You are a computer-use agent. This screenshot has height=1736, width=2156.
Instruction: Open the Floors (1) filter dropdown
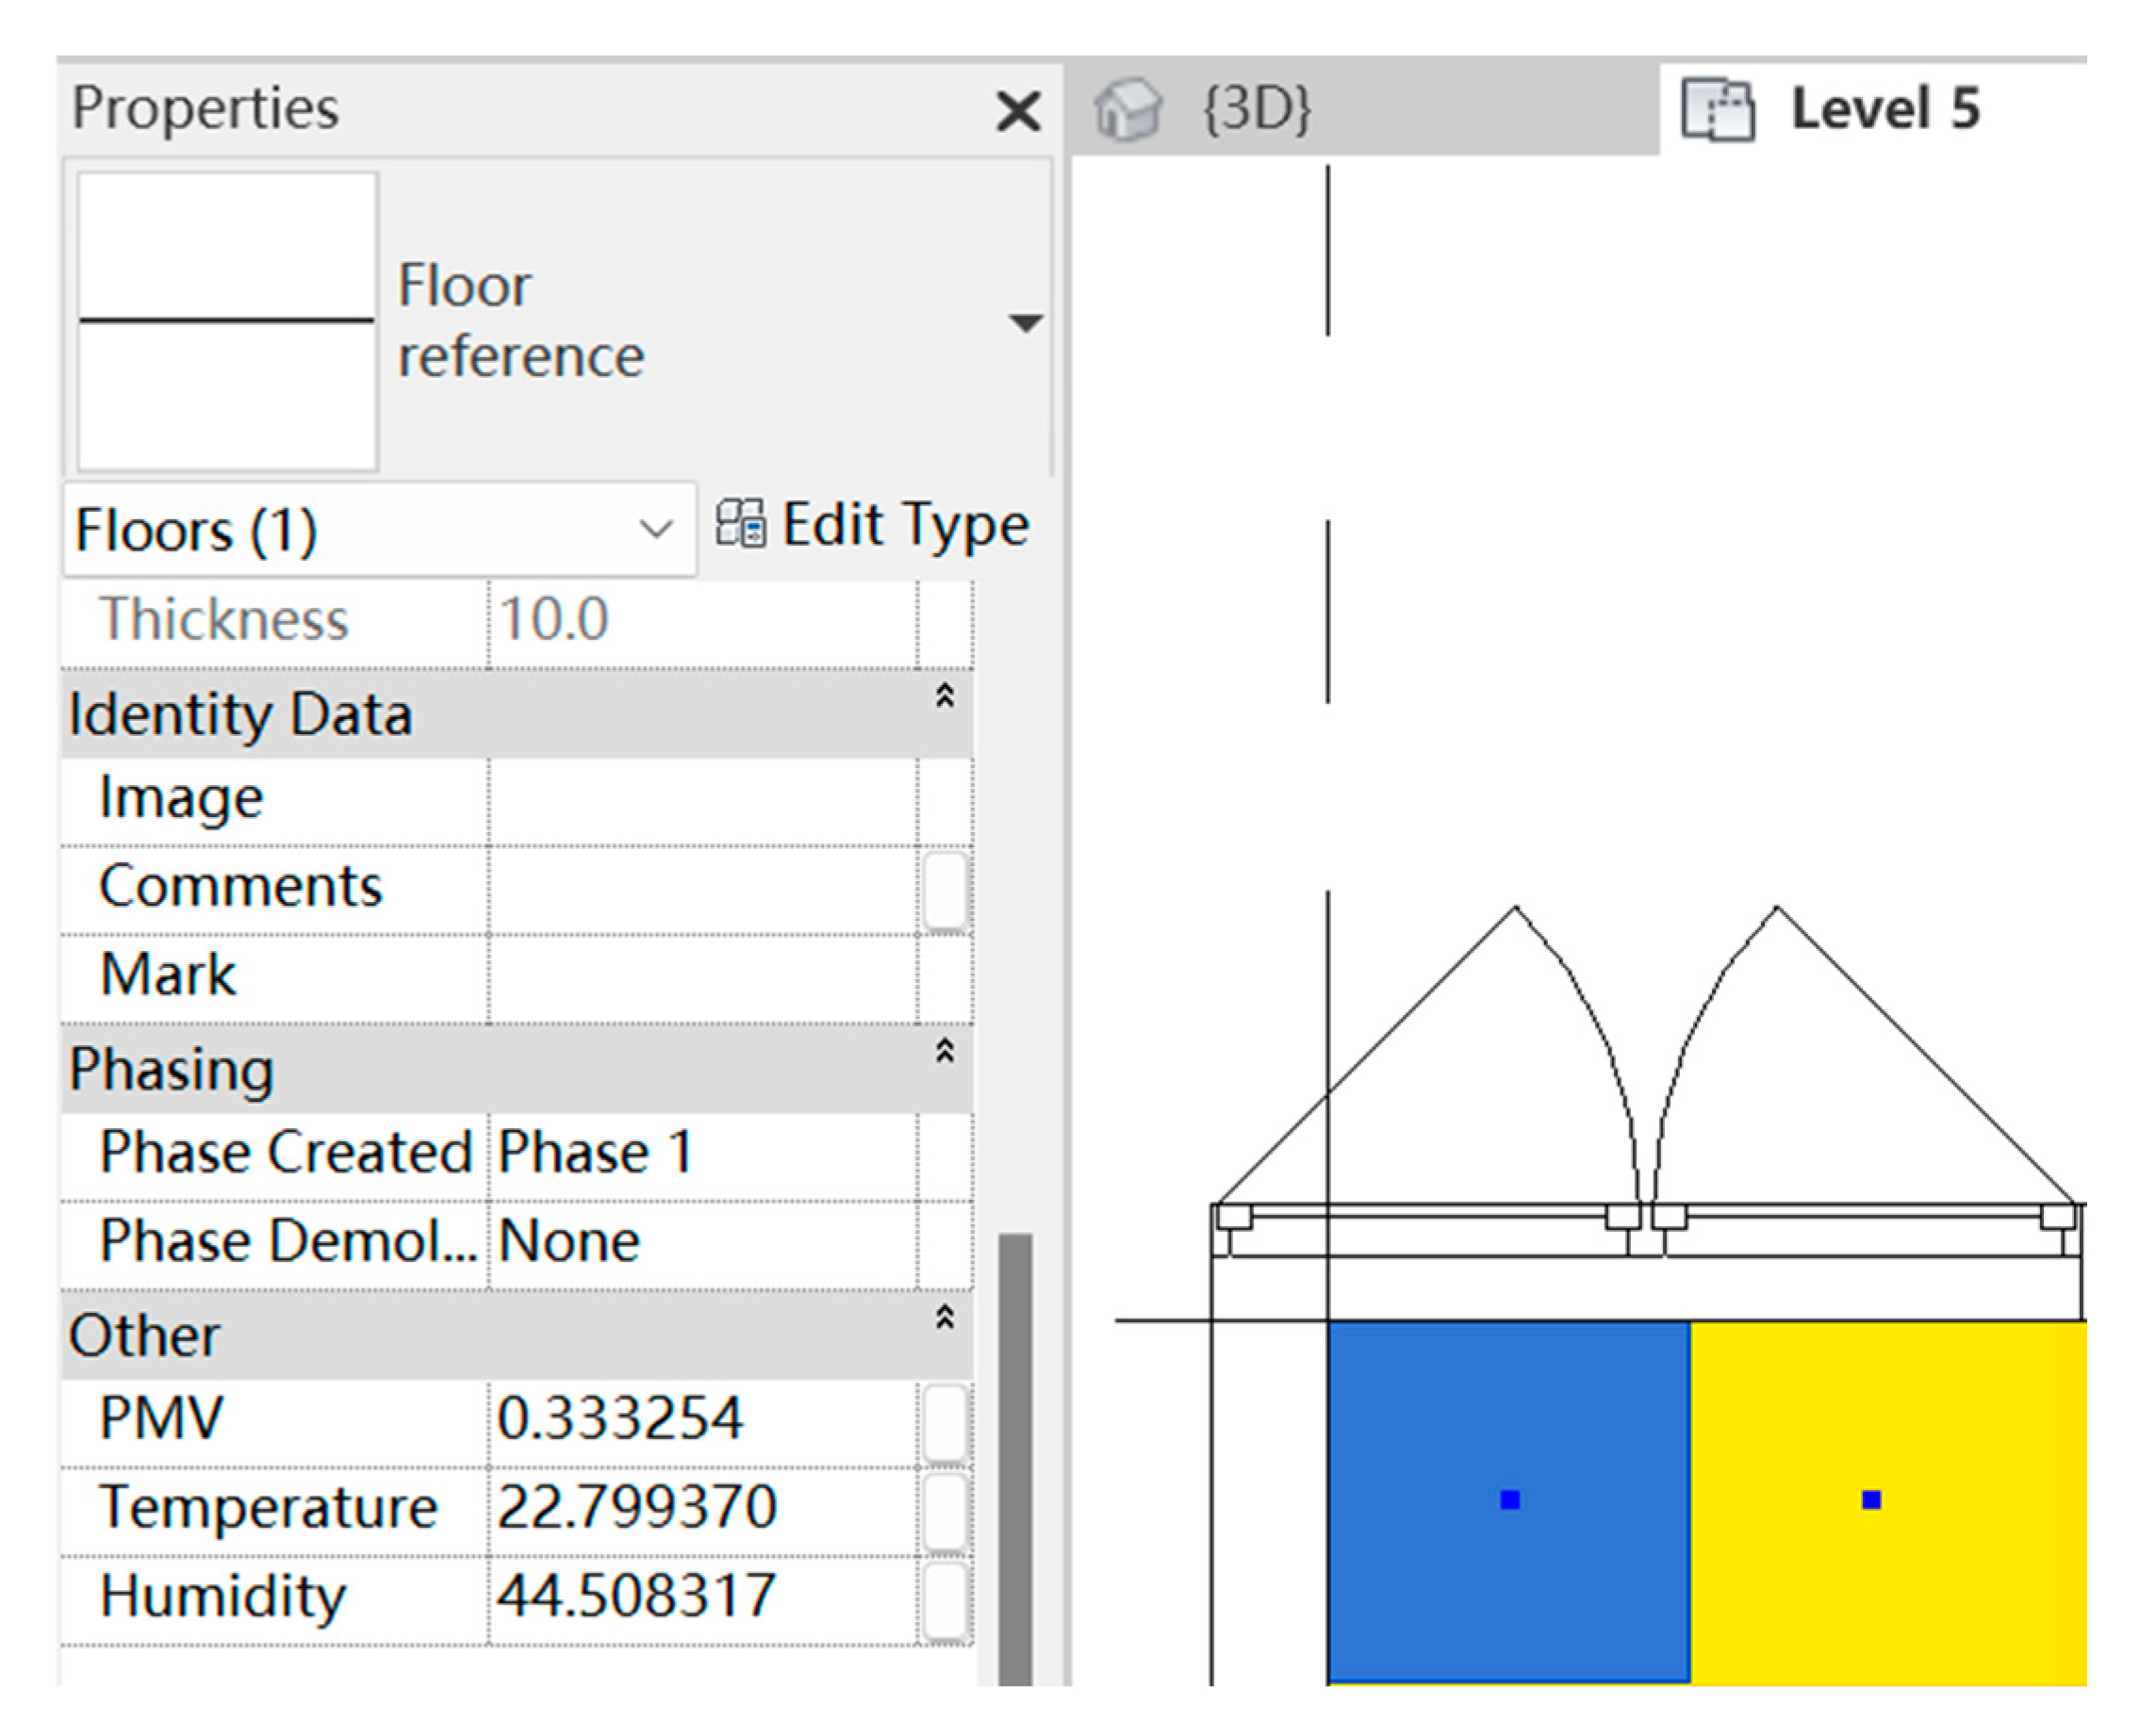pos(655,529)
